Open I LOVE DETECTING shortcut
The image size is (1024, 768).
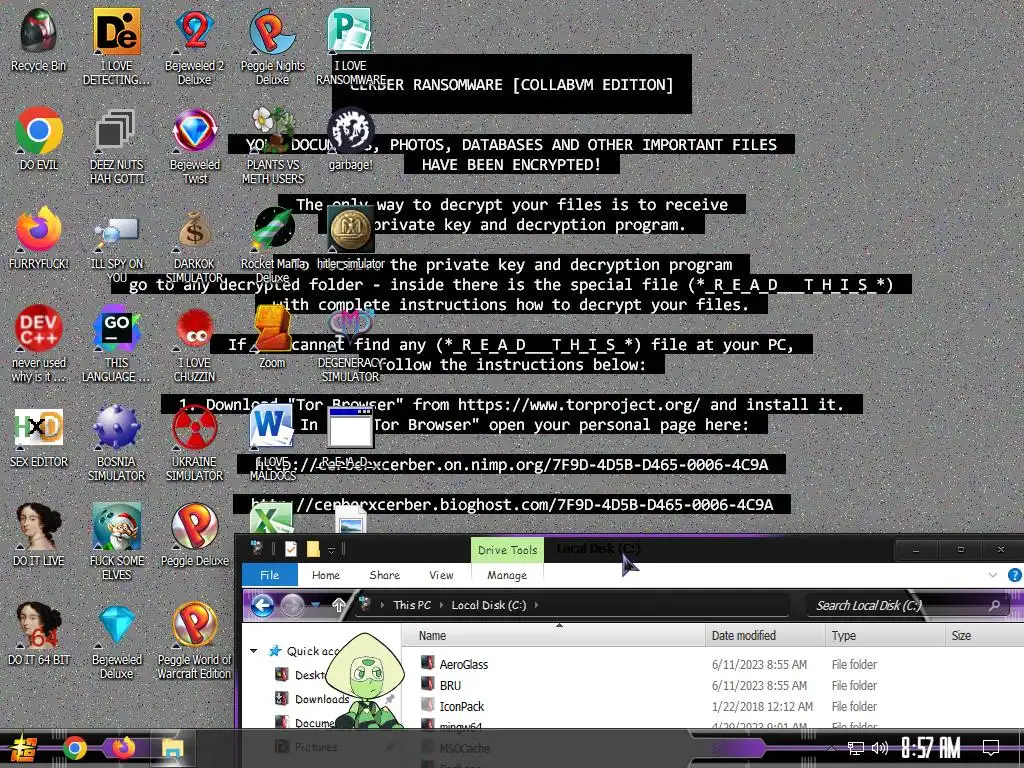tap(116, 47)
